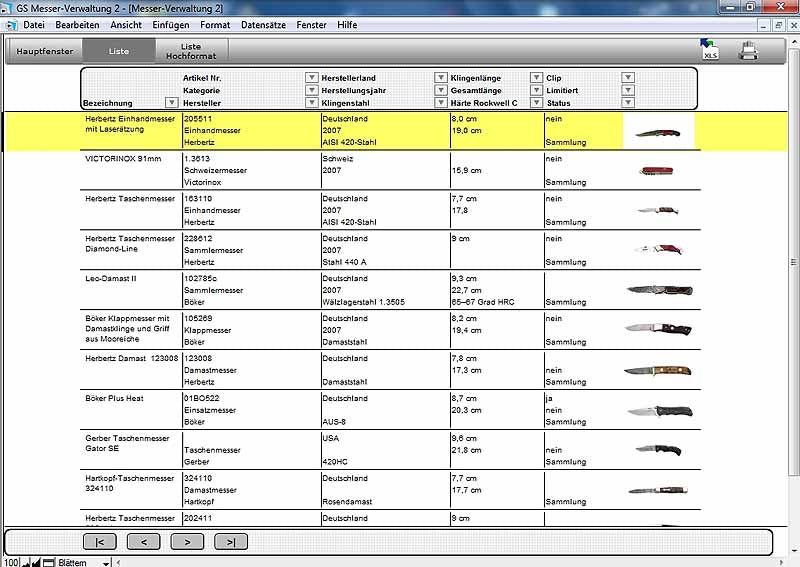This screenshot has width=800, height=567.
Task: Go to the previous record with < button
Action: click(144, 542)
